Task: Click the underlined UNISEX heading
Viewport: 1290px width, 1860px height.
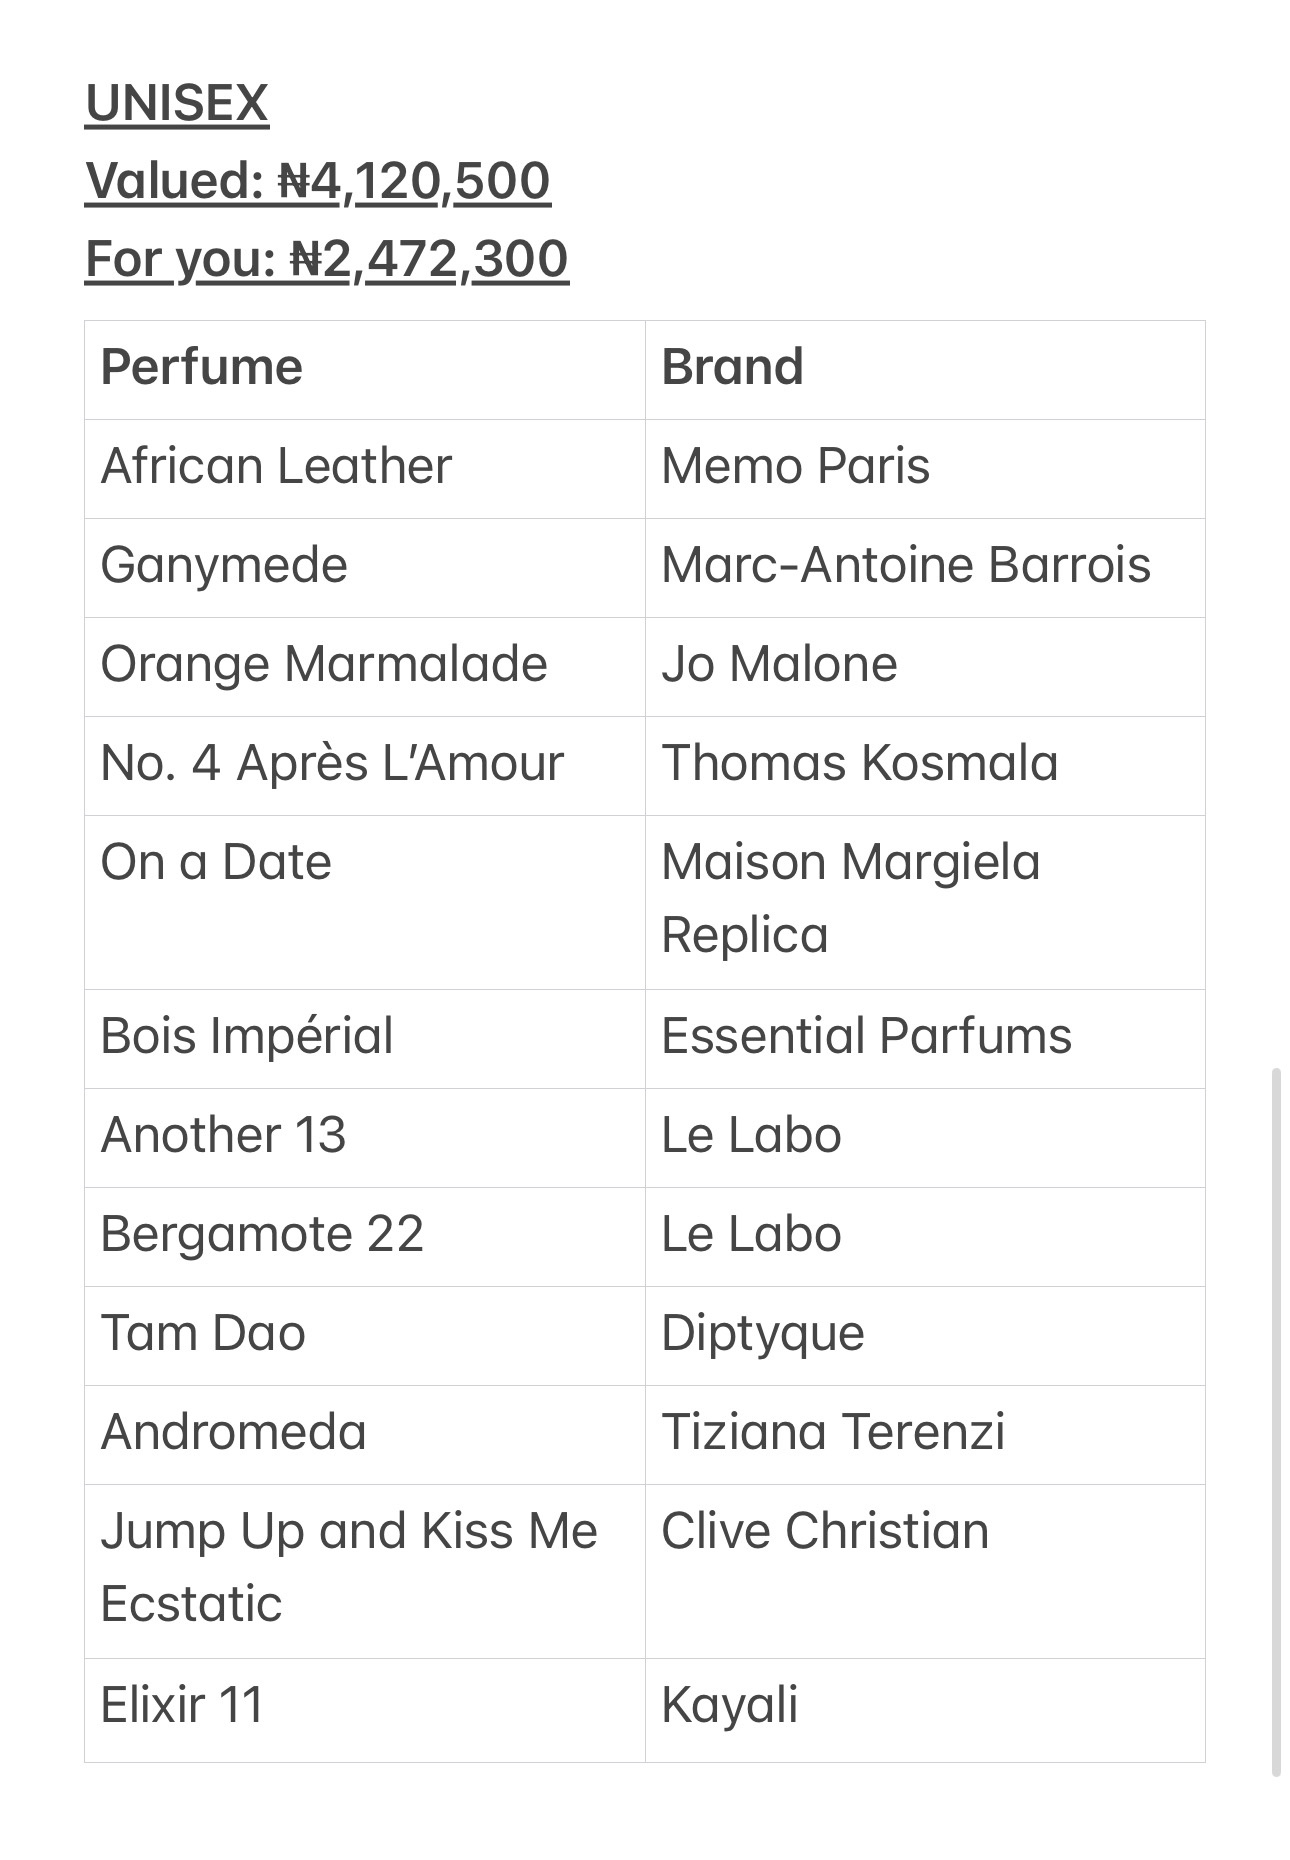Action: click(x=177, y=103)
